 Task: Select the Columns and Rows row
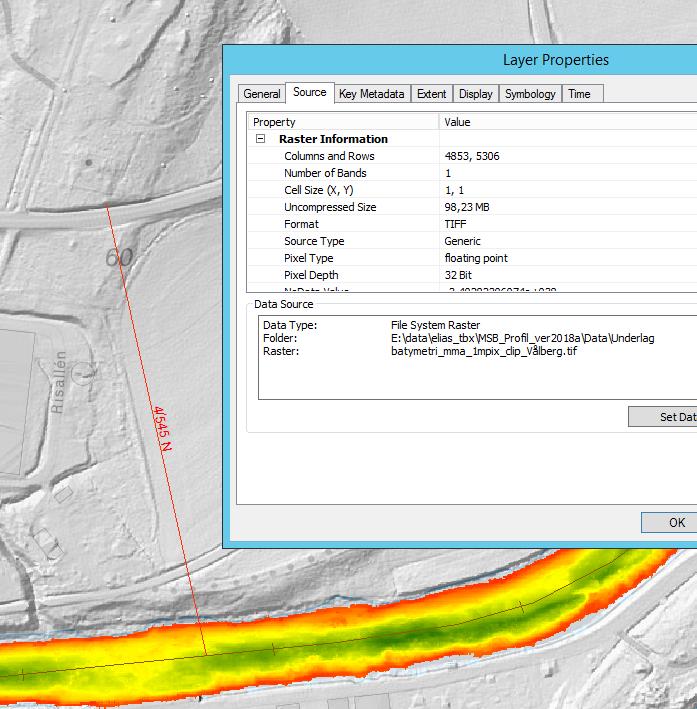coord(472,156)
